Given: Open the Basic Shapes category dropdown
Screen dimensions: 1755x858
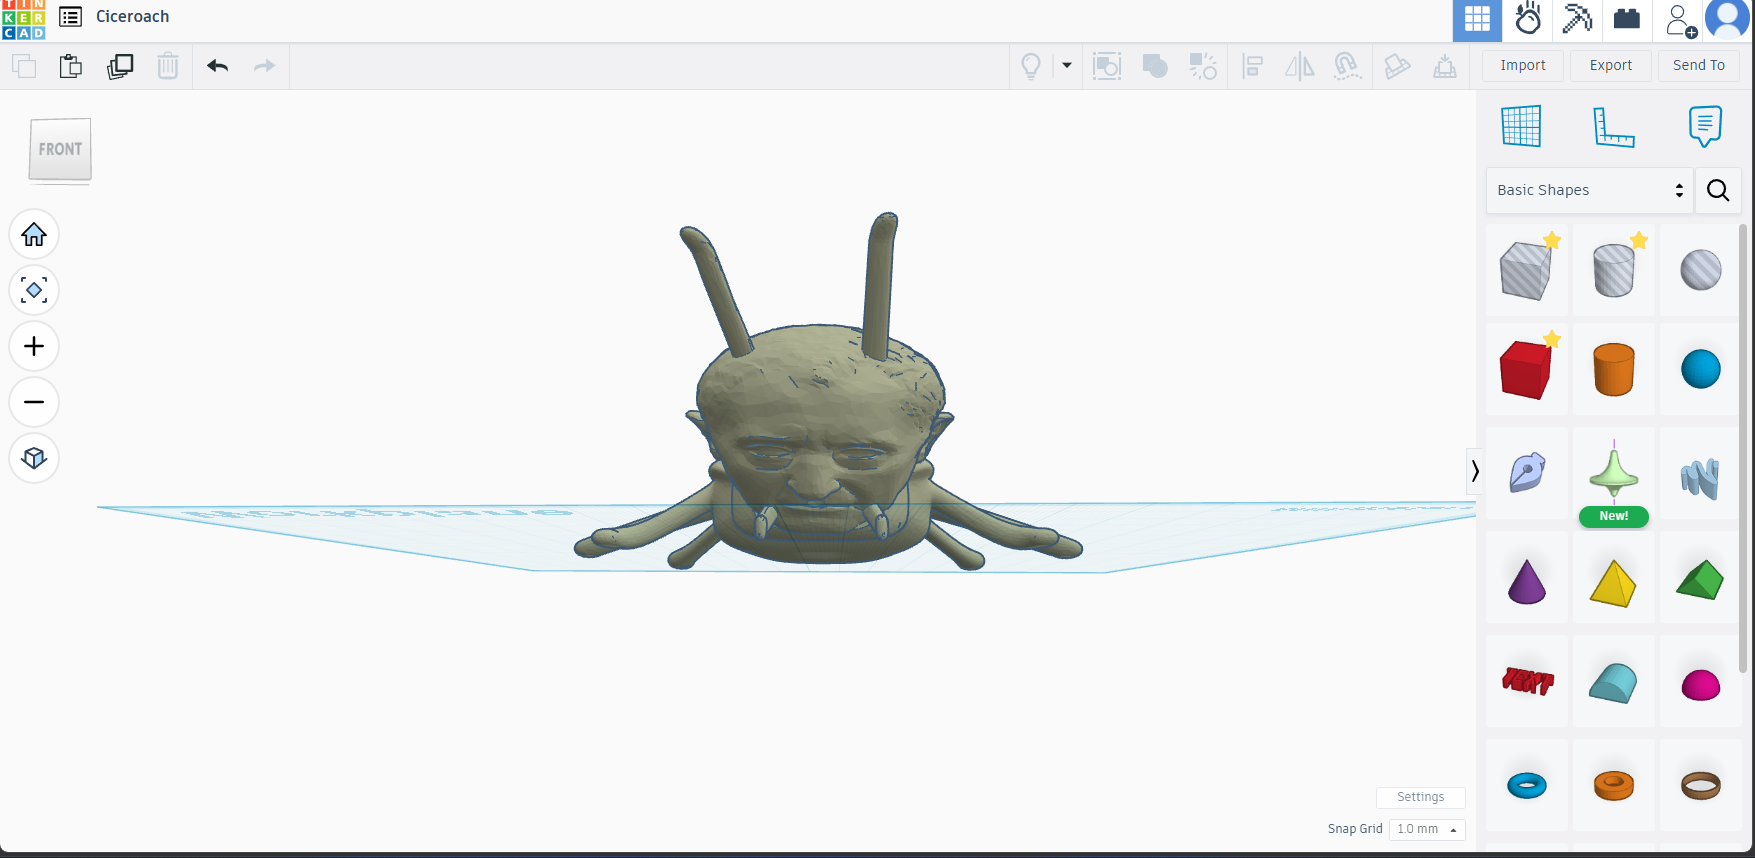Looking at the screenshot, I should [x=1590, y=190].
